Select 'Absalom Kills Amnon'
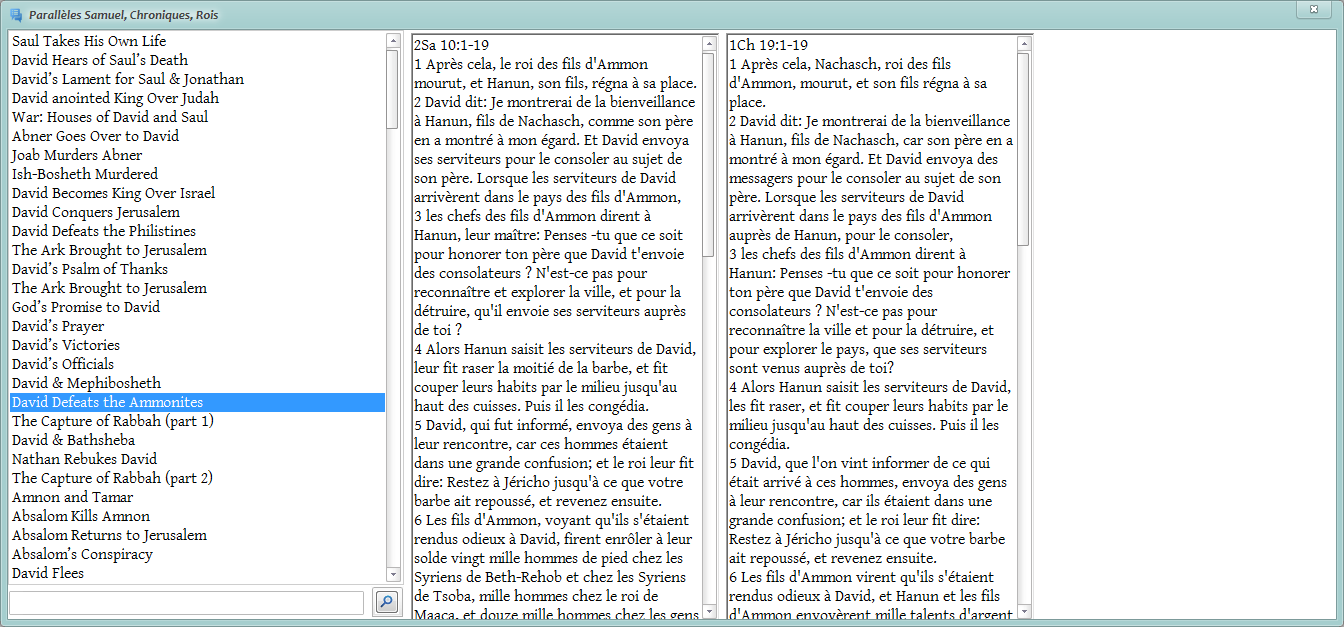 point(197,516)
